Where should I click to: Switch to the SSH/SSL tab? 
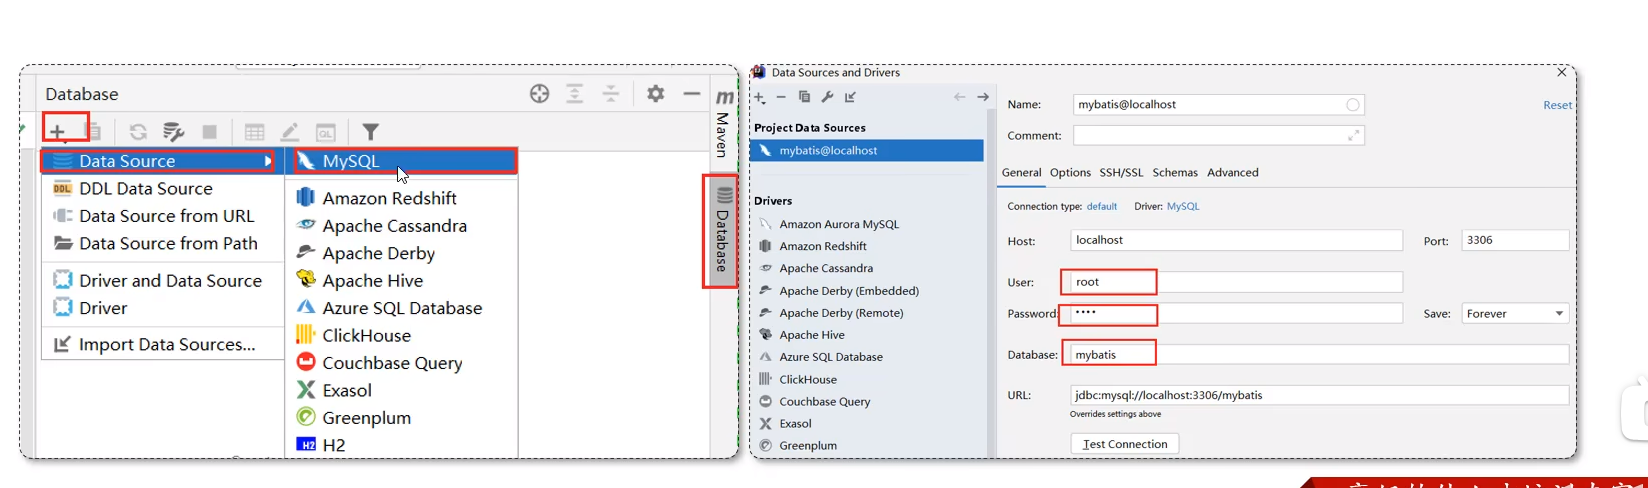(1121, 173)
